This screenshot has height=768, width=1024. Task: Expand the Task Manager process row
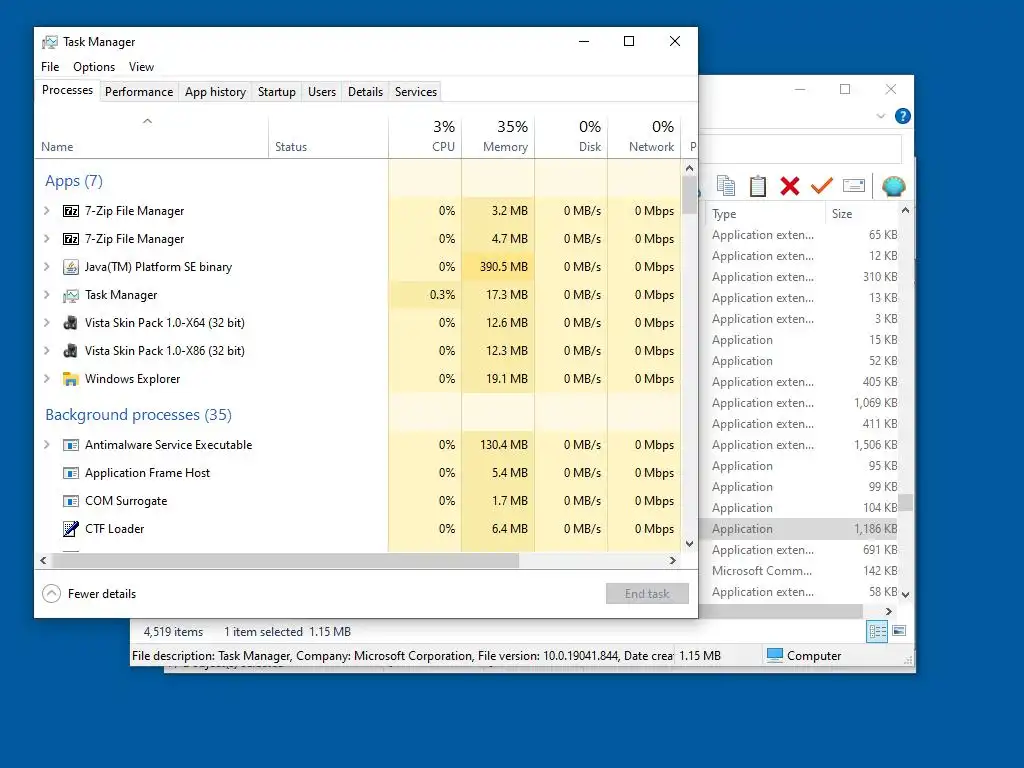(46, 295)
